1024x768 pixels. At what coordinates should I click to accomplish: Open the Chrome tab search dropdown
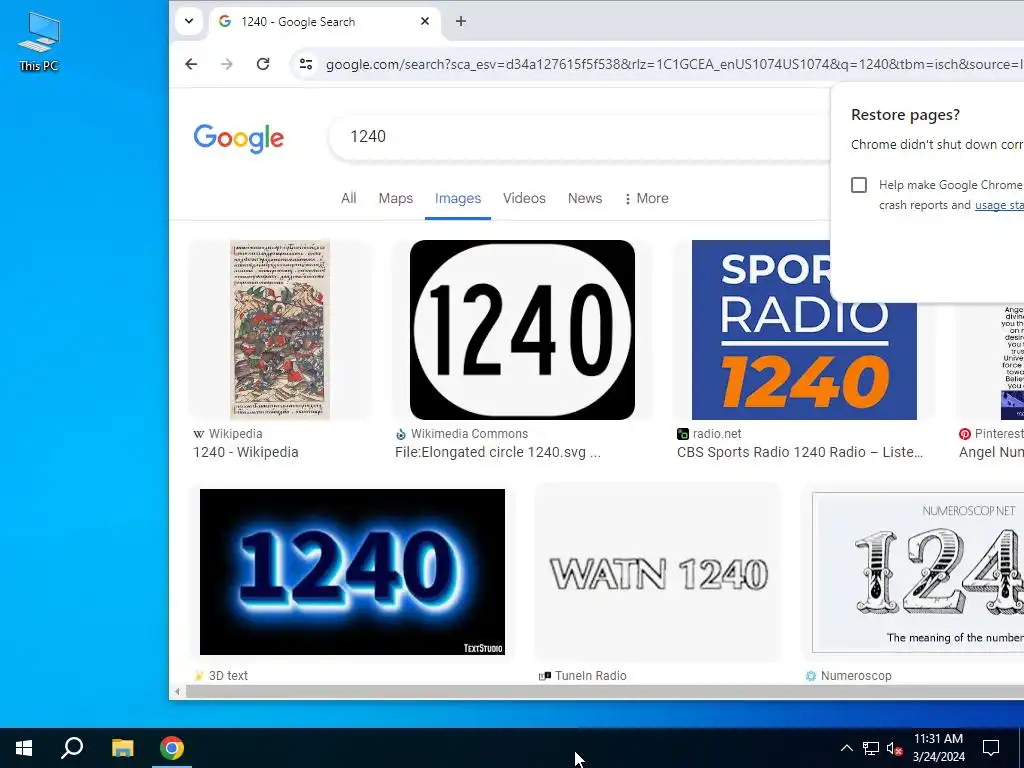click(x=189, y=21)
